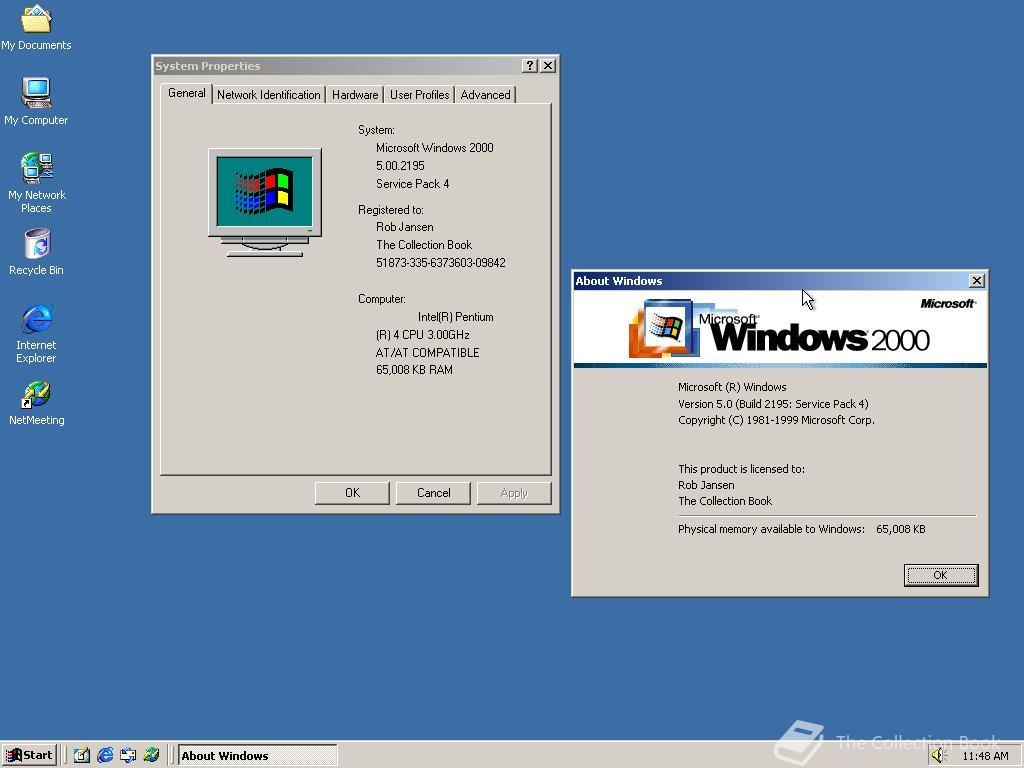Launch Internet Explorer desktop icon
Image resolution: width=1024 pixels, height=768 pixels.
click(x=37, y=333)
